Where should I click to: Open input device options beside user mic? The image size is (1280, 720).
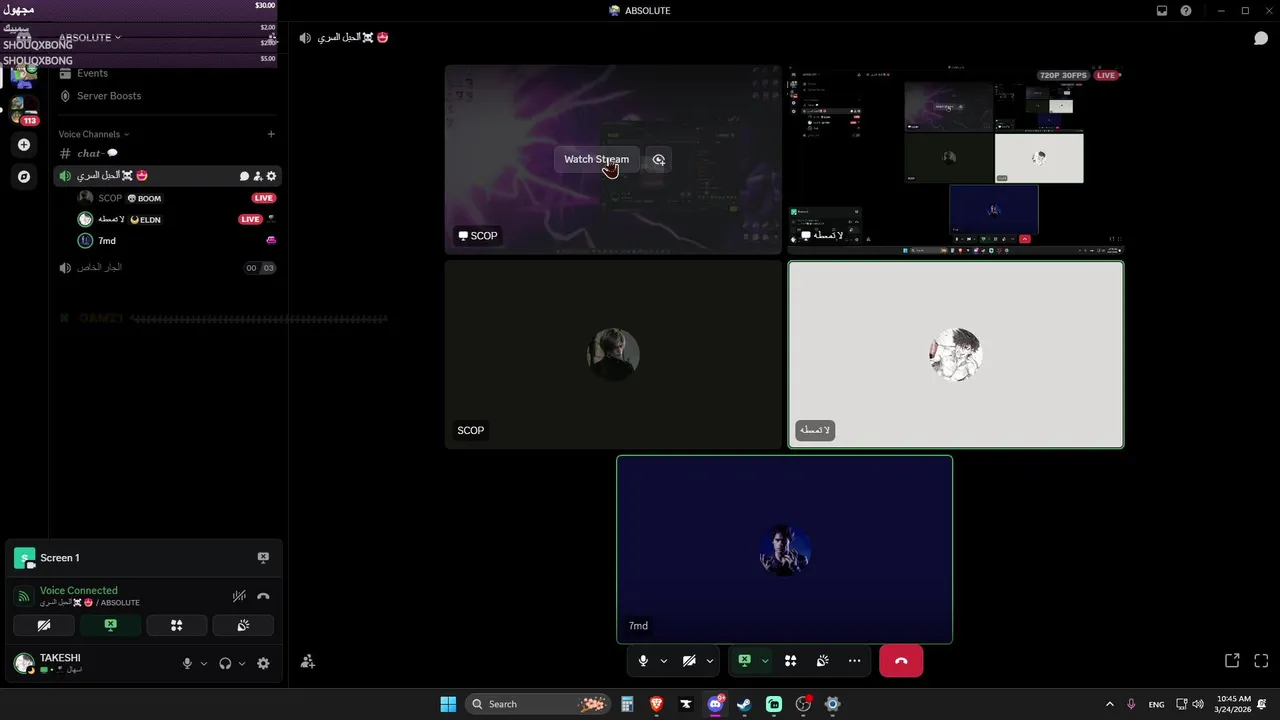[x=204, y=663]
